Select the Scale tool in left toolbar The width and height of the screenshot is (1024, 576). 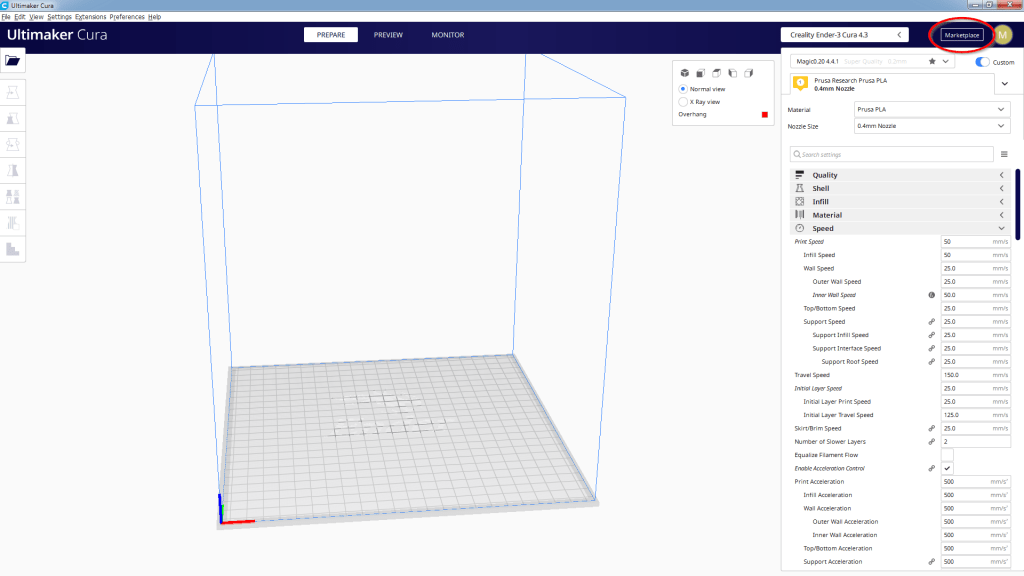pyautogui.click(x=13, y=118)
